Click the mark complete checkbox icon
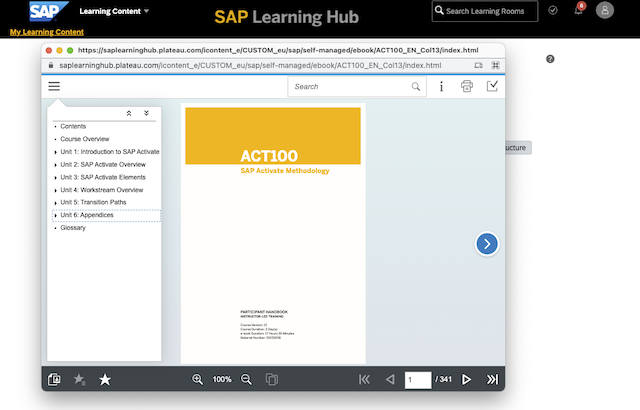This screenshot has width=640, height=410. pos(492,86)
